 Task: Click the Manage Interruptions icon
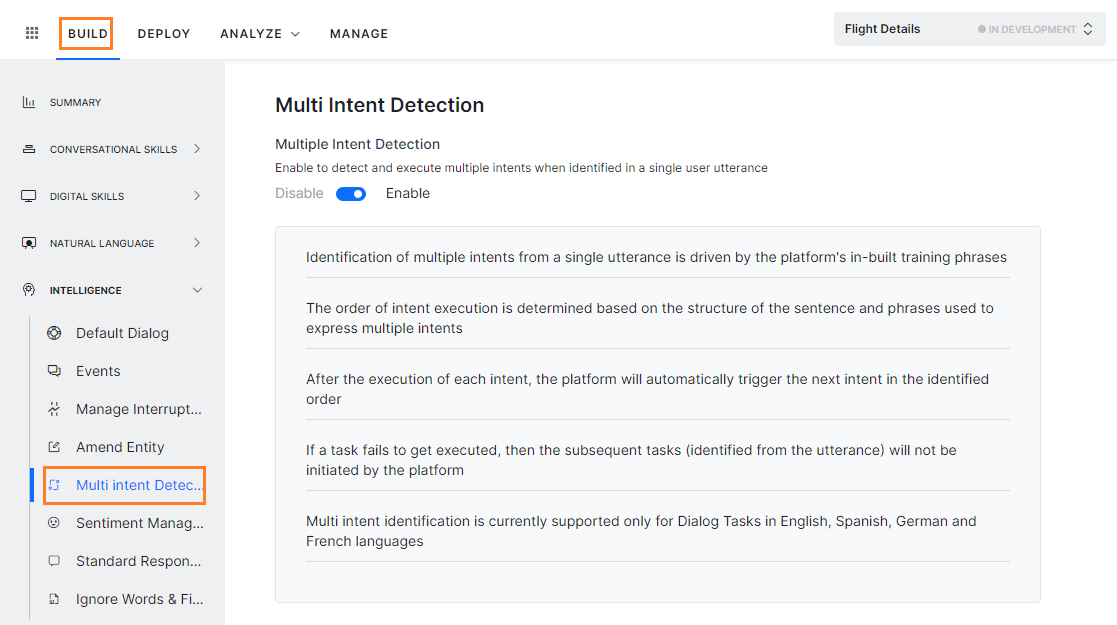click(56, 408)
